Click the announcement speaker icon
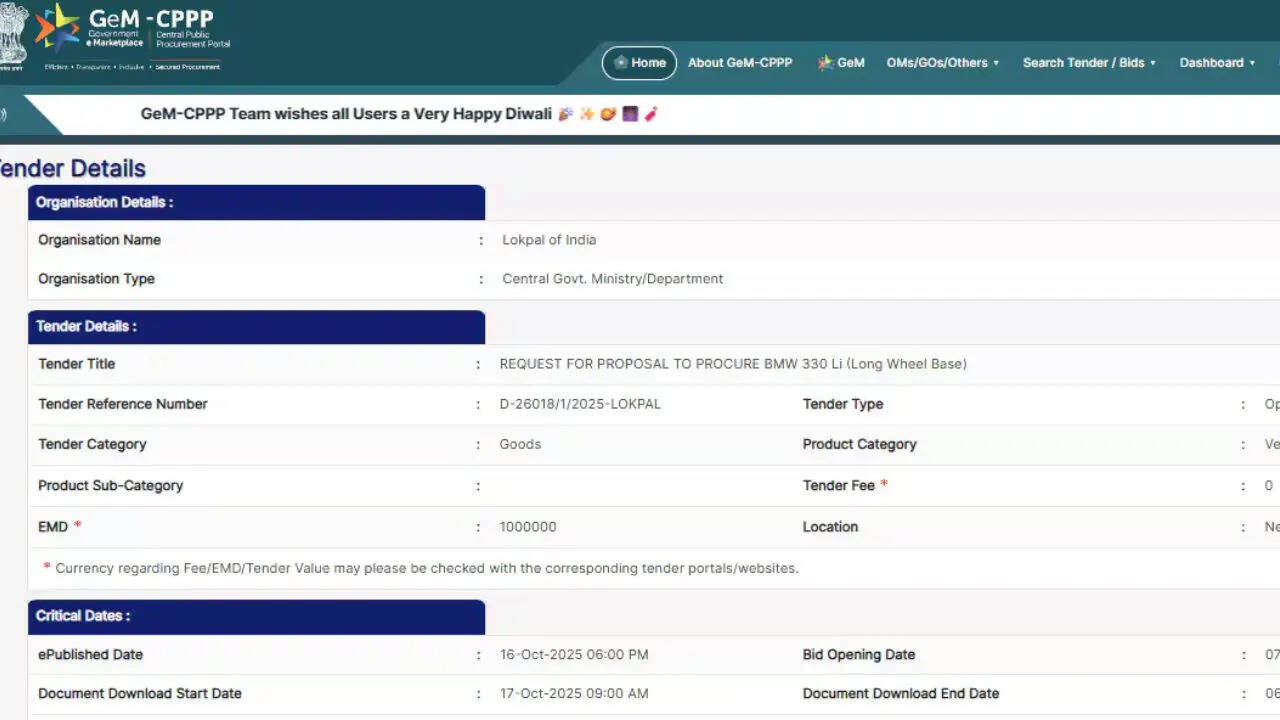Image resolution: width=1280 pixels, height=720 pixels. click(x=3, y=114)
